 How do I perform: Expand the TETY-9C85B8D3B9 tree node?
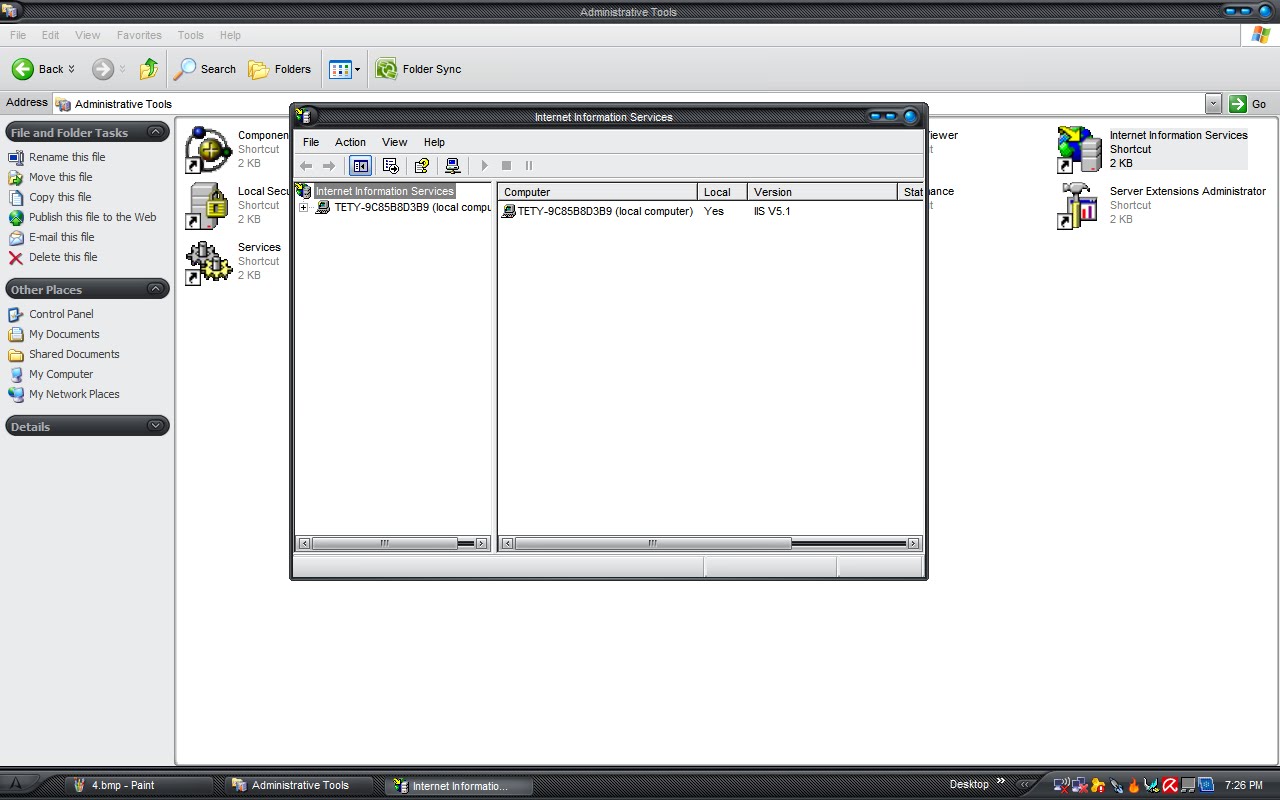304,208
